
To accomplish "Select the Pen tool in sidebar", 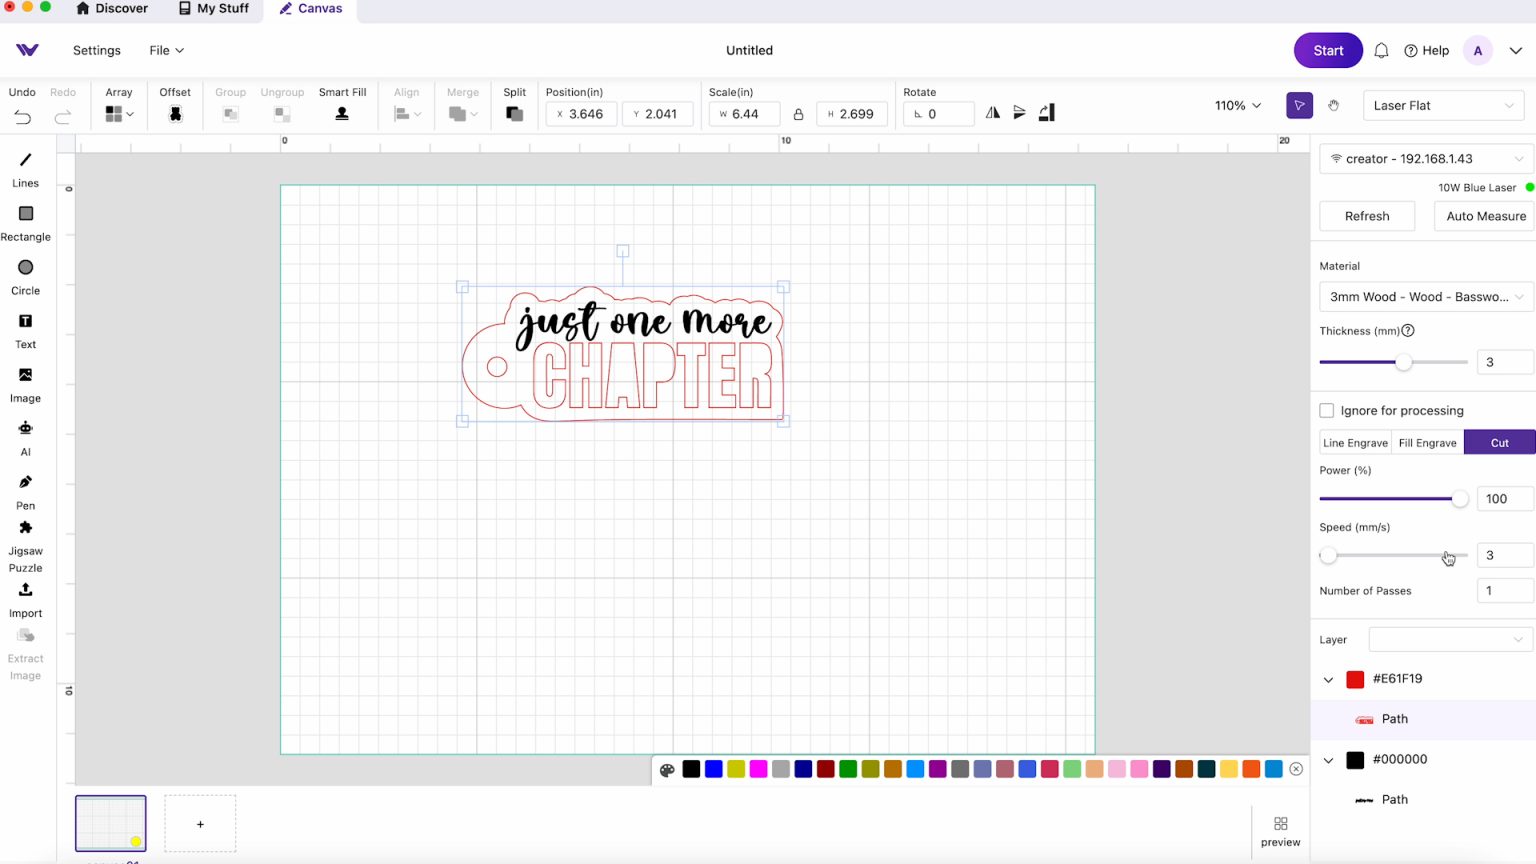I will (25, 482).
